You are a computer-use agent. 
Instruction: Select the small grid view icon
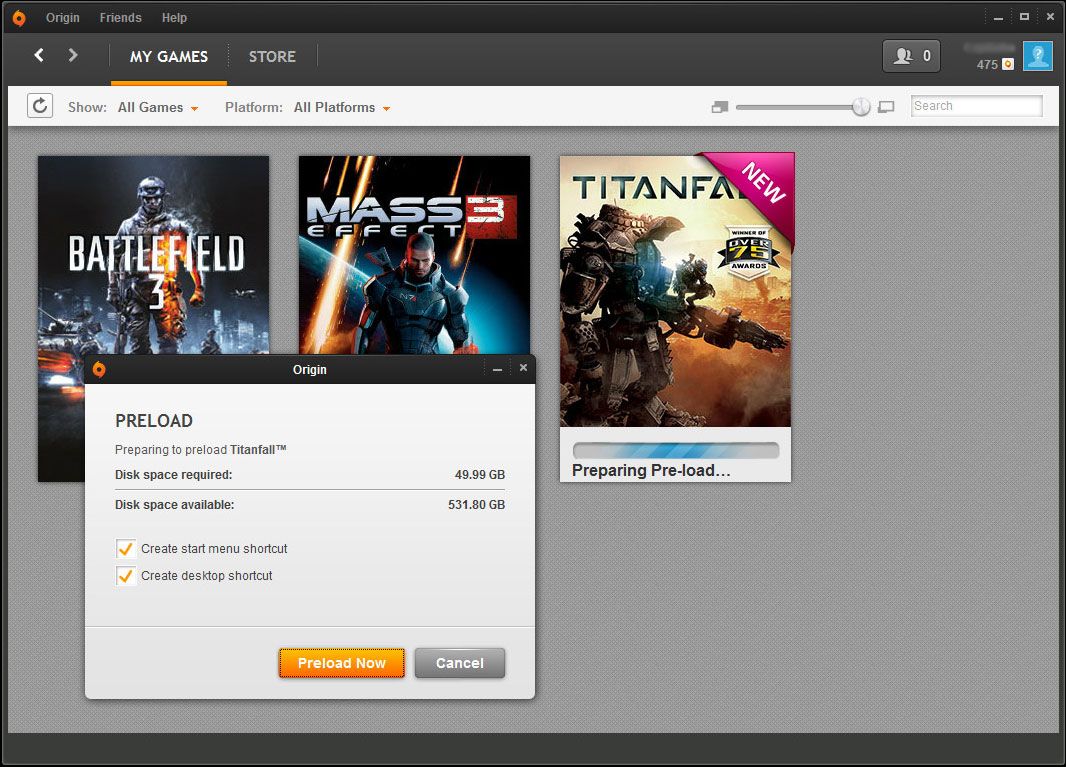click(719, 106)
